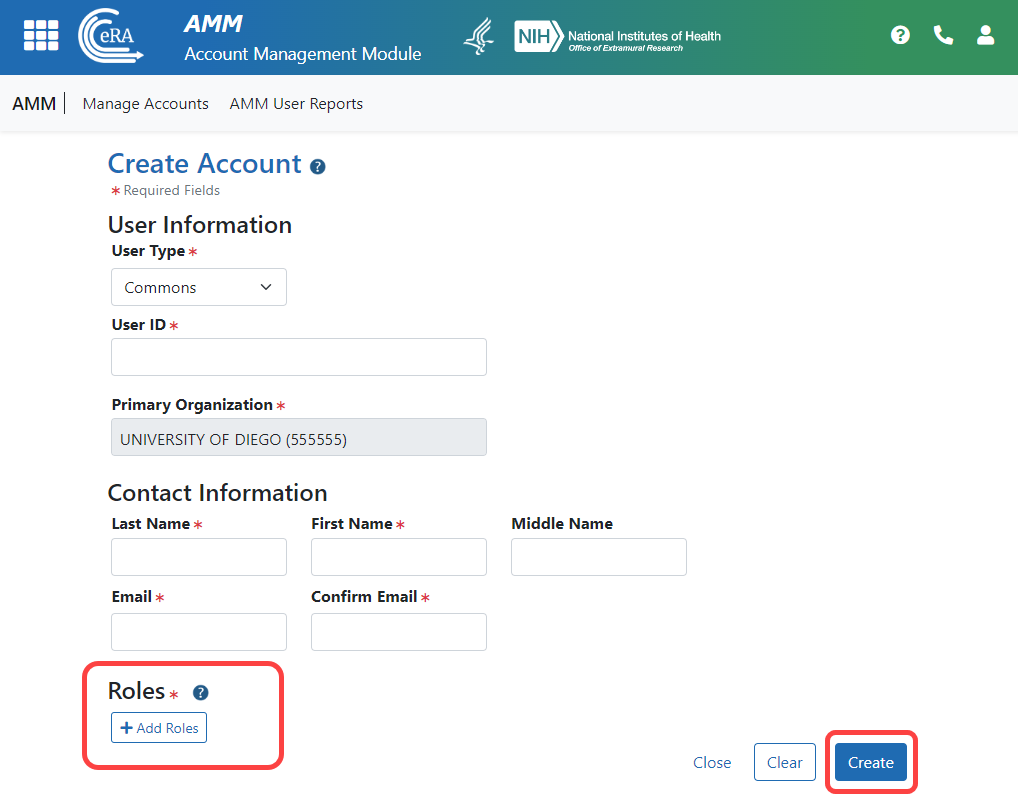Click the Close link
Screen dimensions: 1018x794
pos(712,762)
